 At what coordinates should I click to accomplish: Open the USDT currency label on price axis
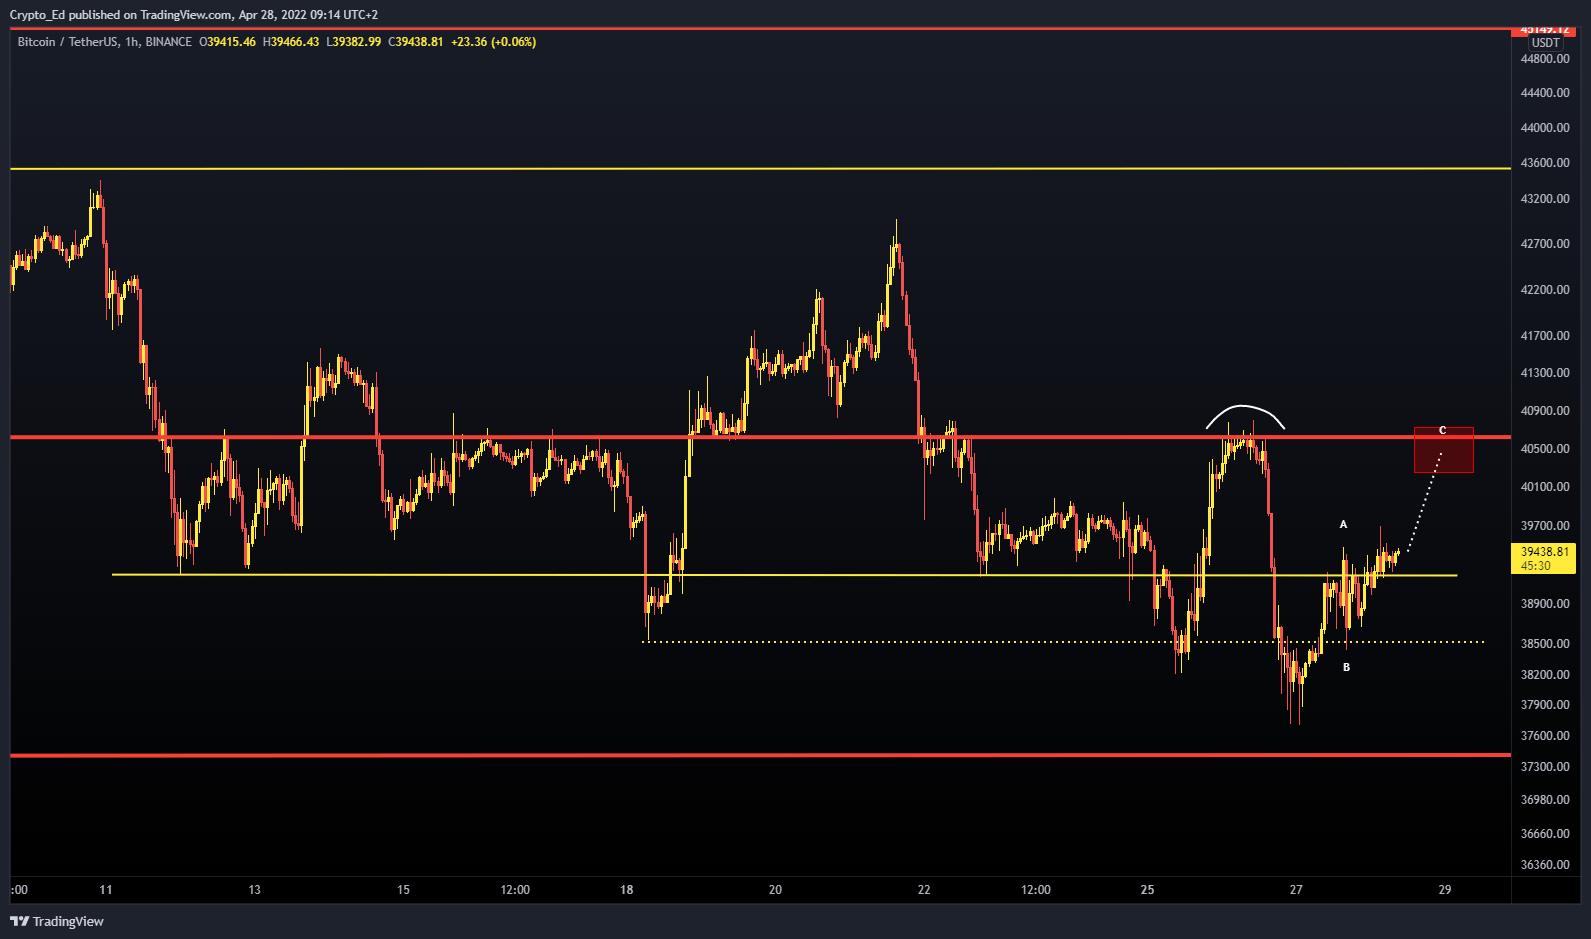(x=1545, y=43)
